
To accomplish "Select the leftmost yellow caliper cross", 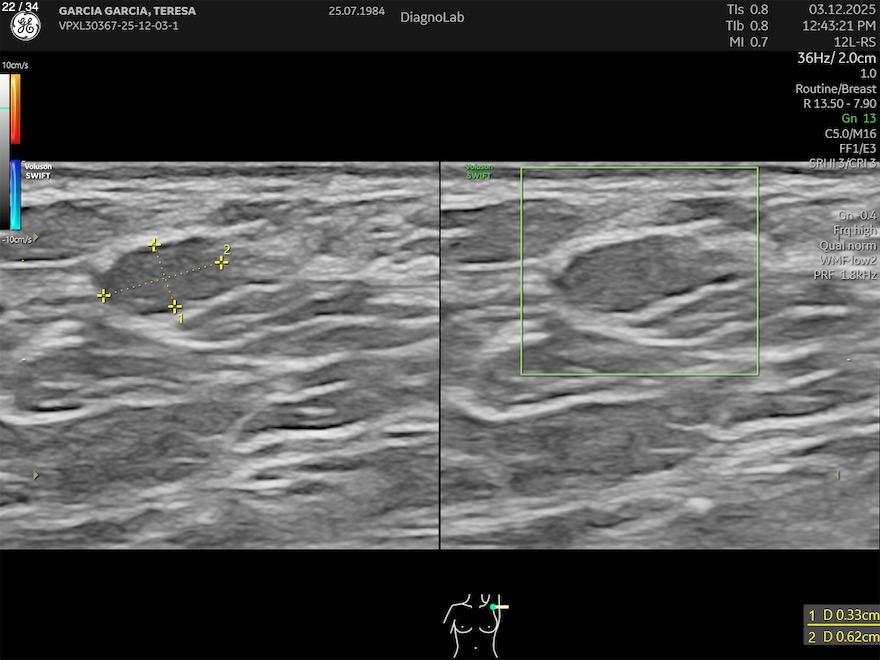I will click(x=103, y=296).
